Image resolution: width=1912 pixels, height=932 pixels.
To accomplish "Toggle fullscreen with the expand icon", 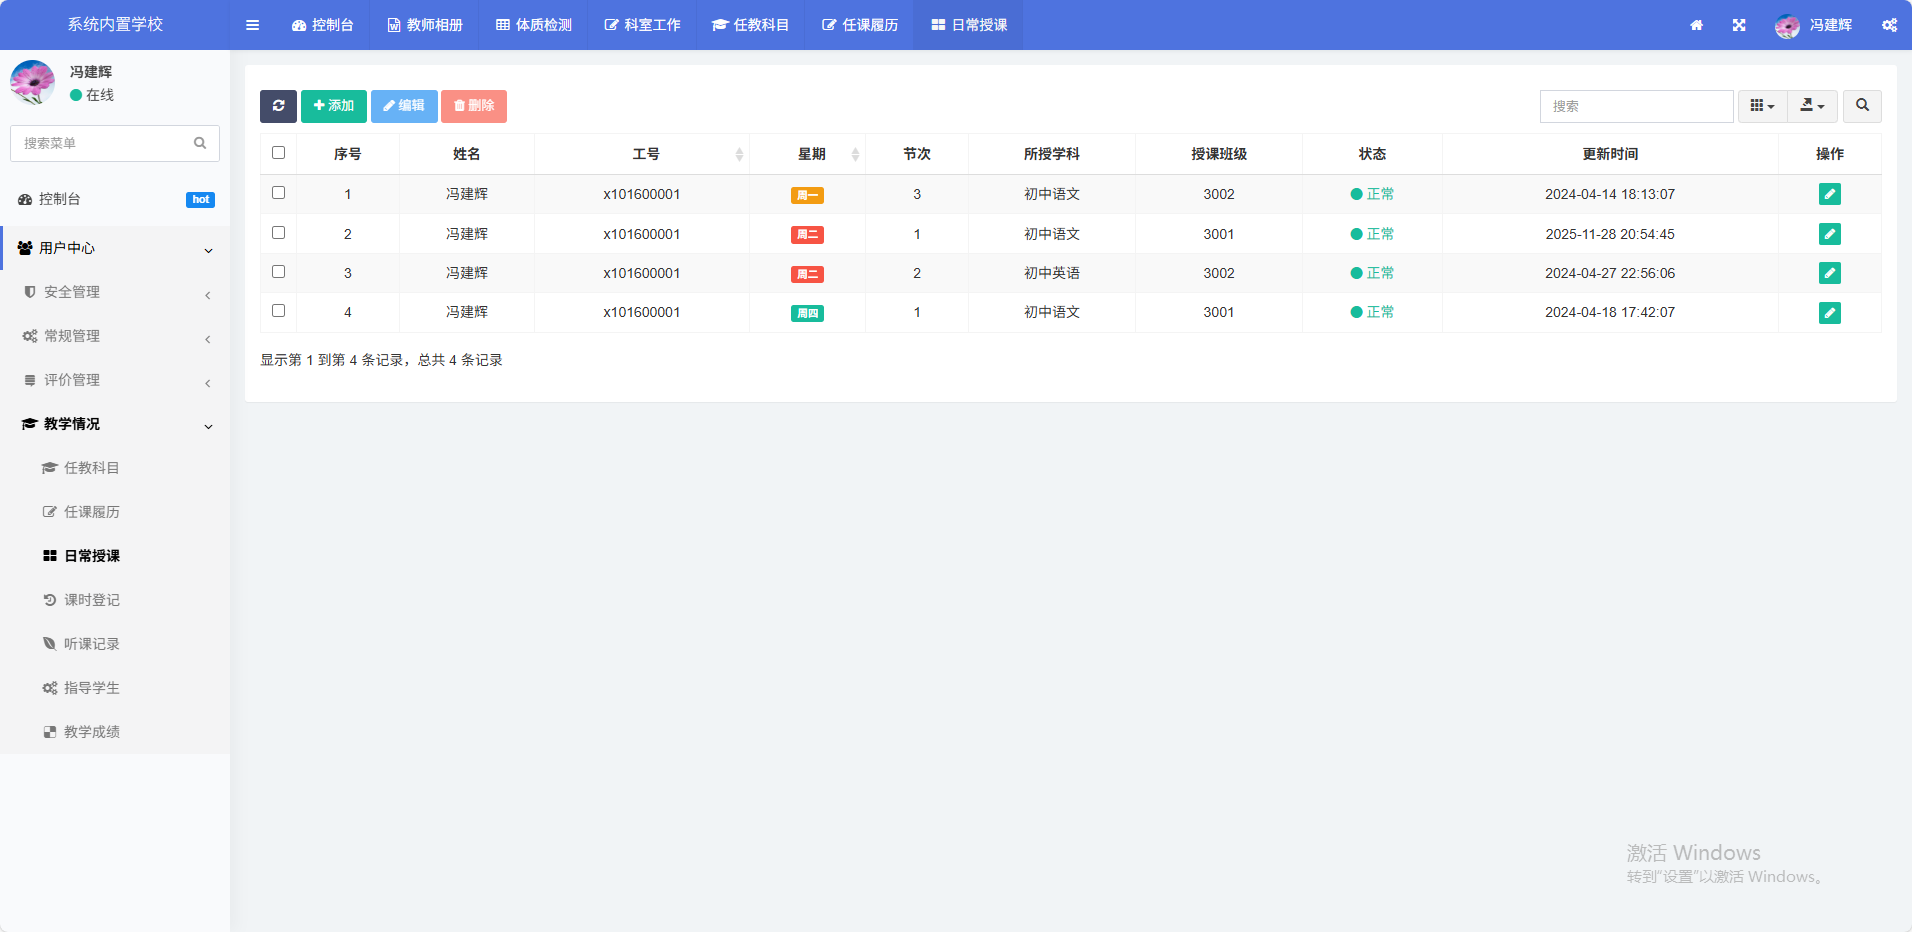I will click(x=1739, y=25).
